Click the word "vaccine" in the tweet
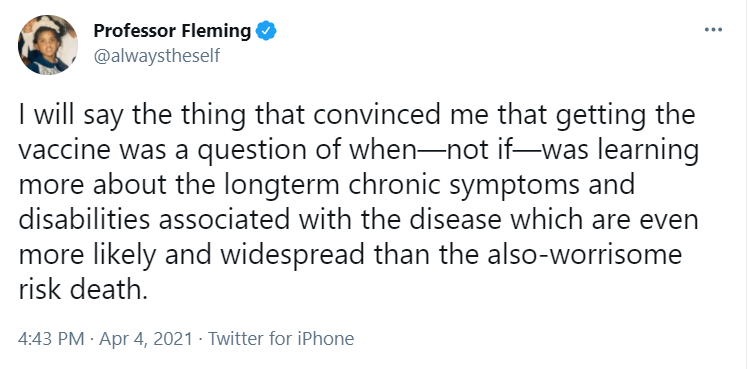This screenshot has width=748, height=369. (67, 151)
